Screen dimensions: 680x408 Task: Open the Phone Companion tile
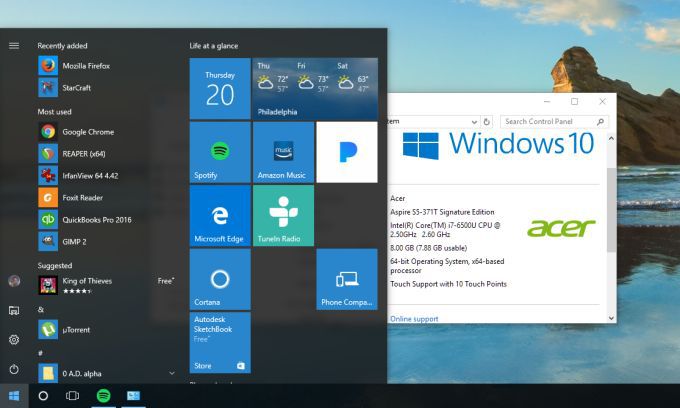(346, 279)
